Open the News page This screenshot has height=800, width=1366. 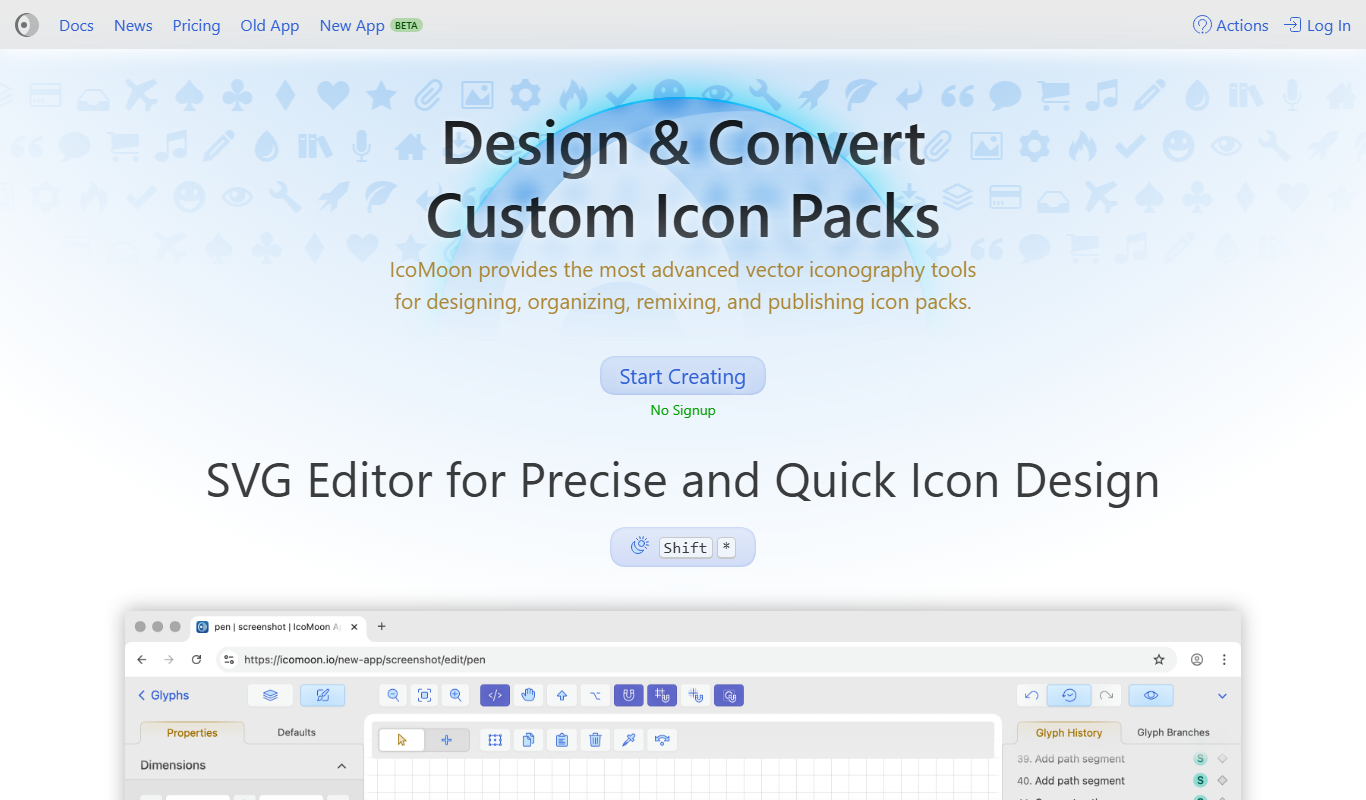[133, 25]
